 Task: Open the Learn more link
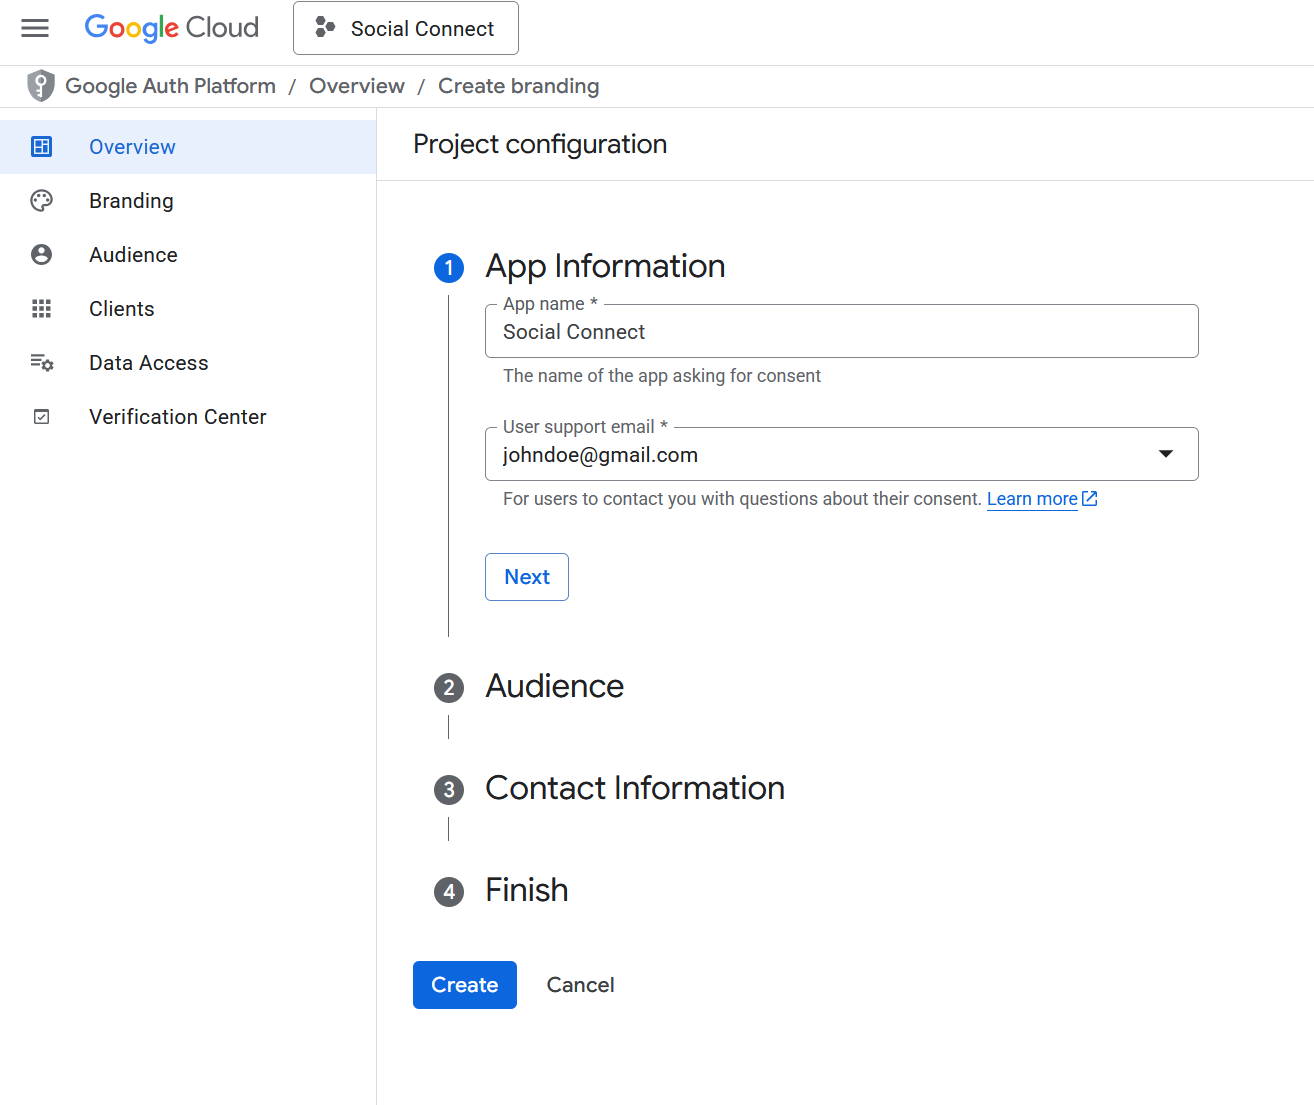[x=1032, y=499]
